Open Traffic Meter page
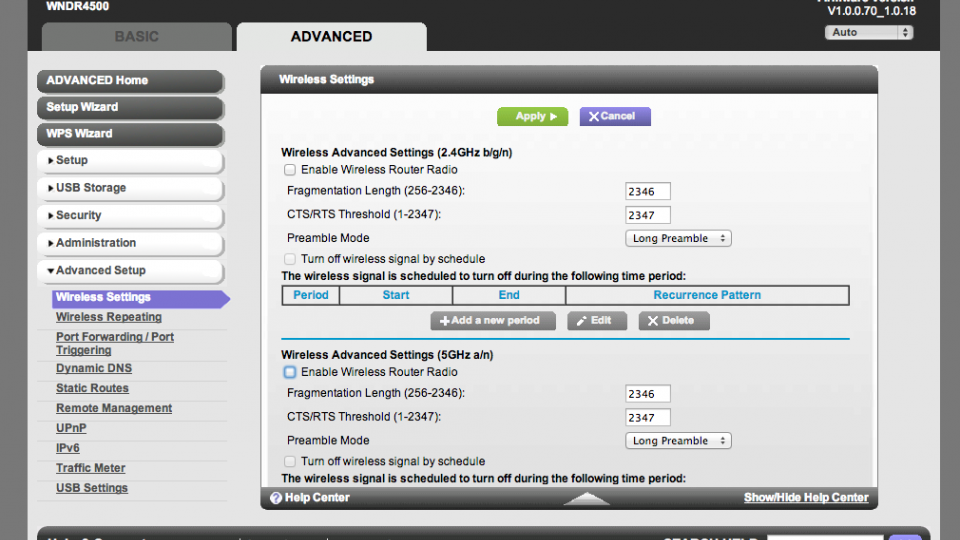This screenshot has width=960, height=540. click(x=91, y=468)
